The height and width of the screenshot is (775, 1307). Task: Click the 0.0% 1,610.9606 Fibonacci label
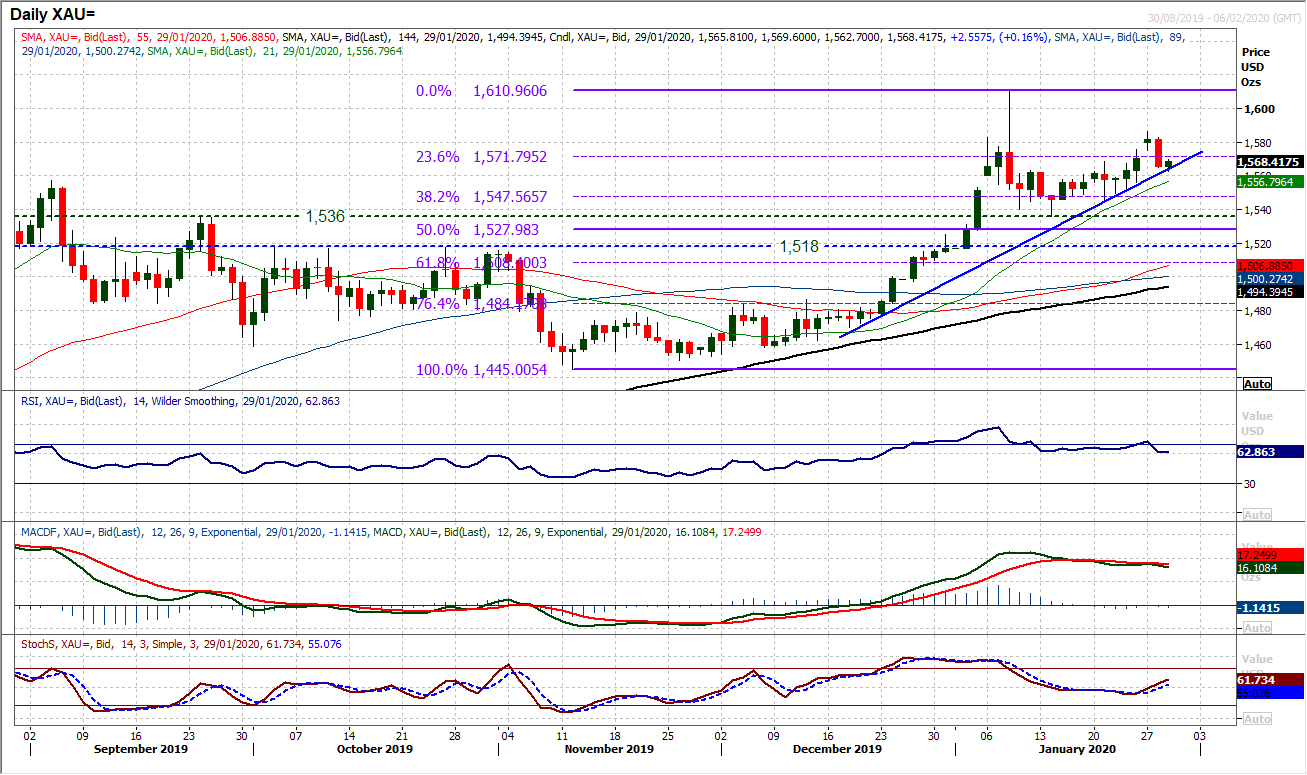point(494,91)
